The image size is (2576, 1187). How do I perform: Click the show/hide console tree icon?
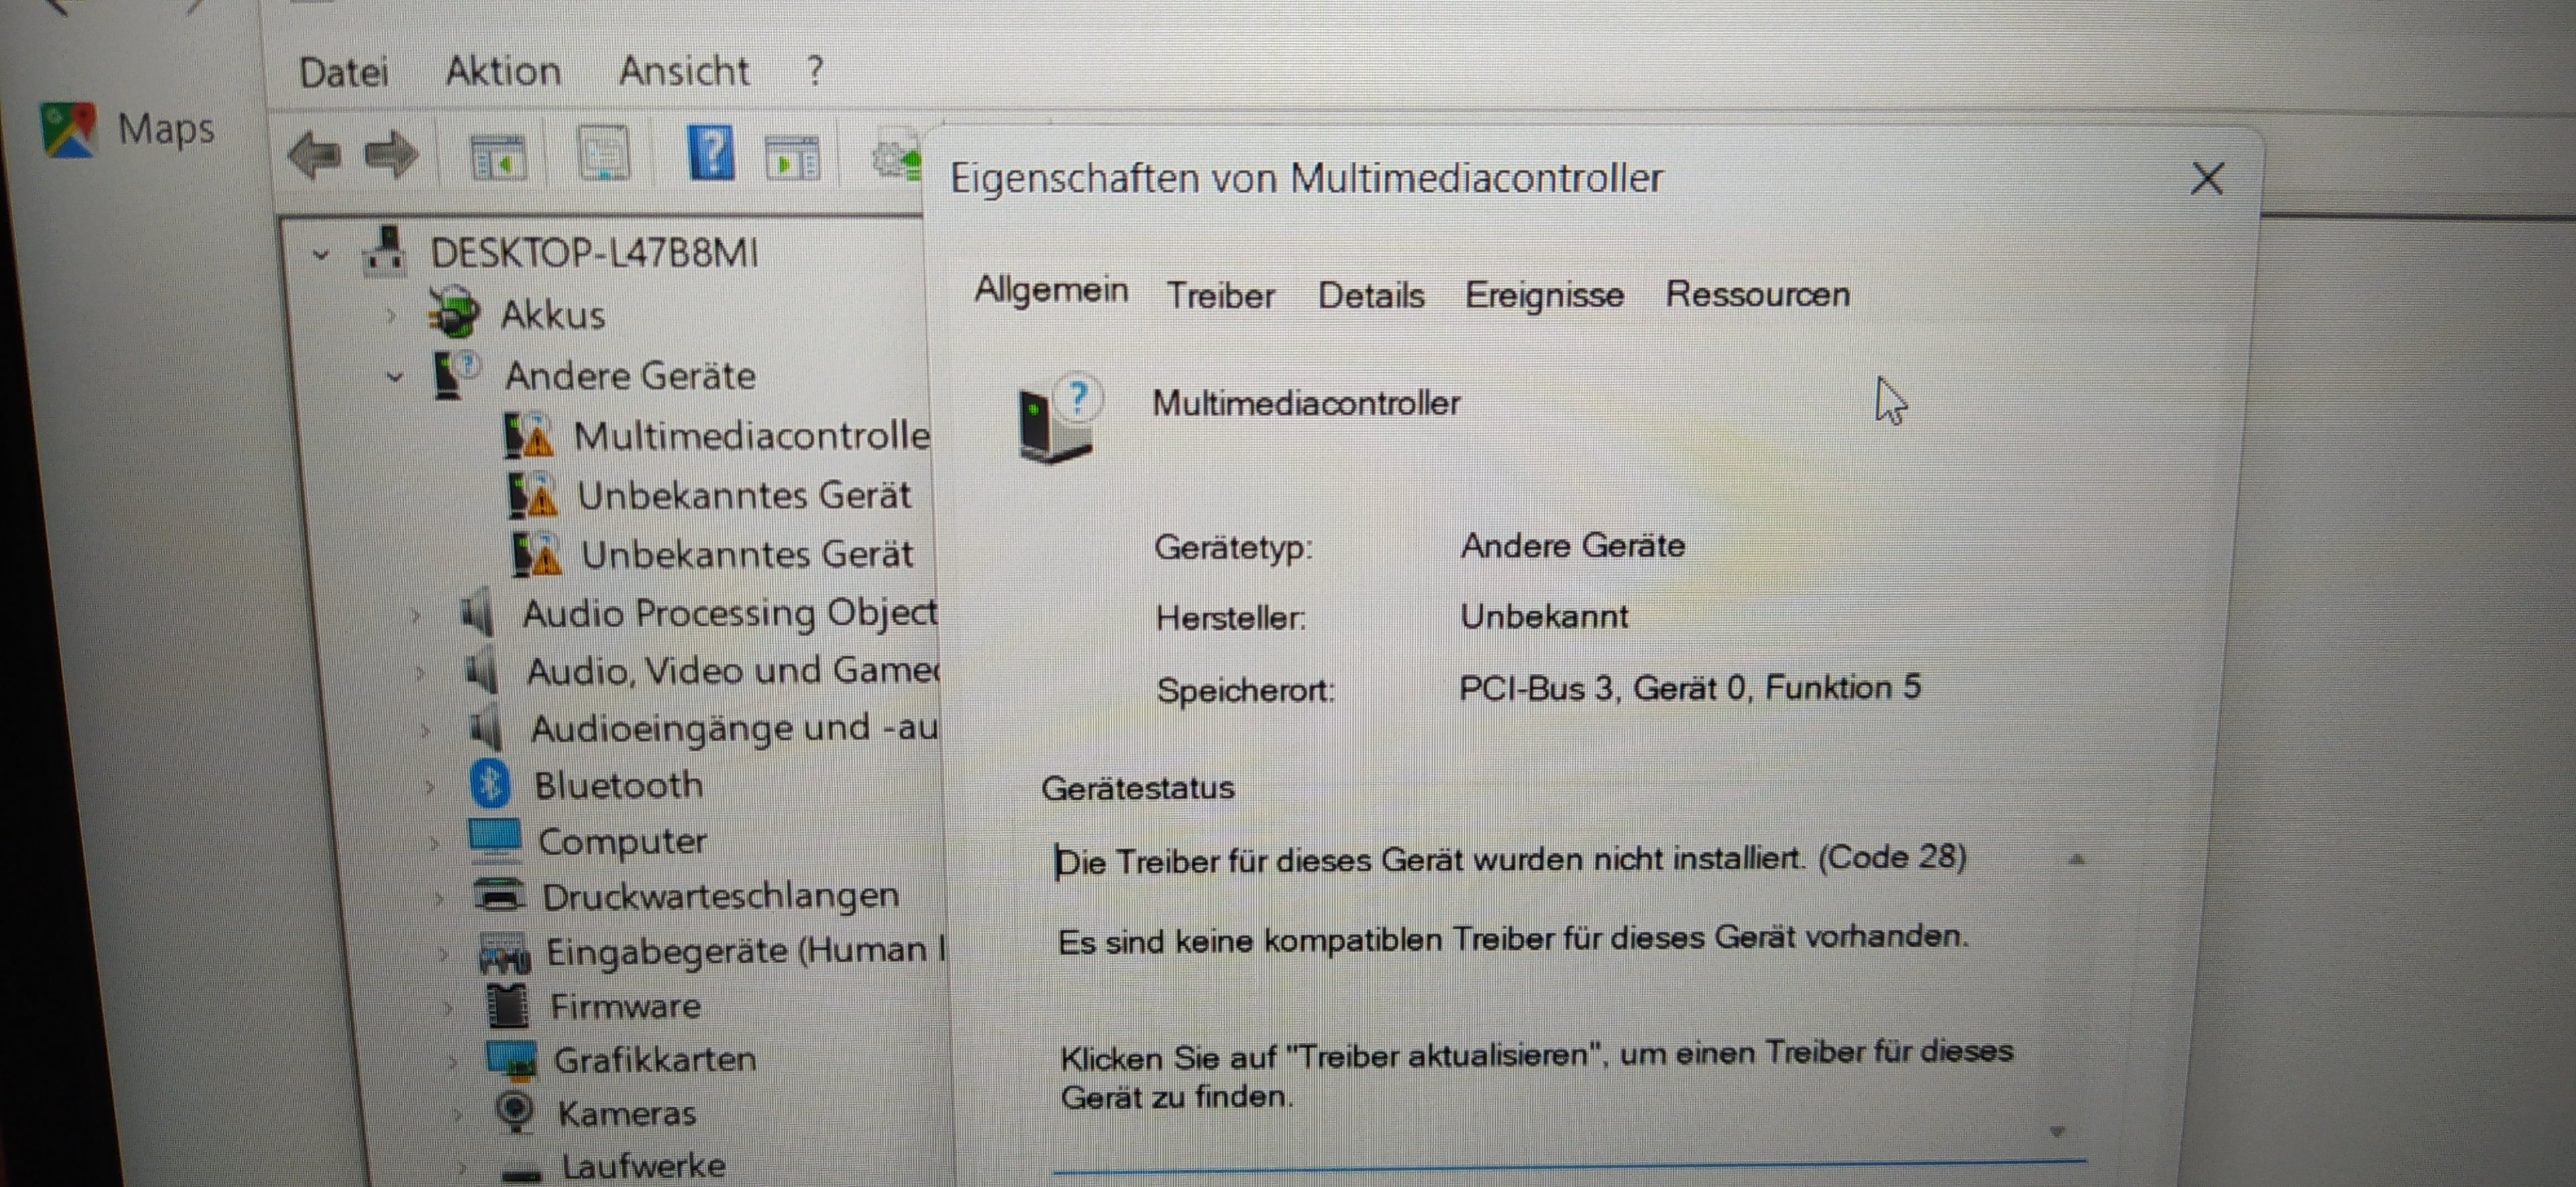(498, 157)
